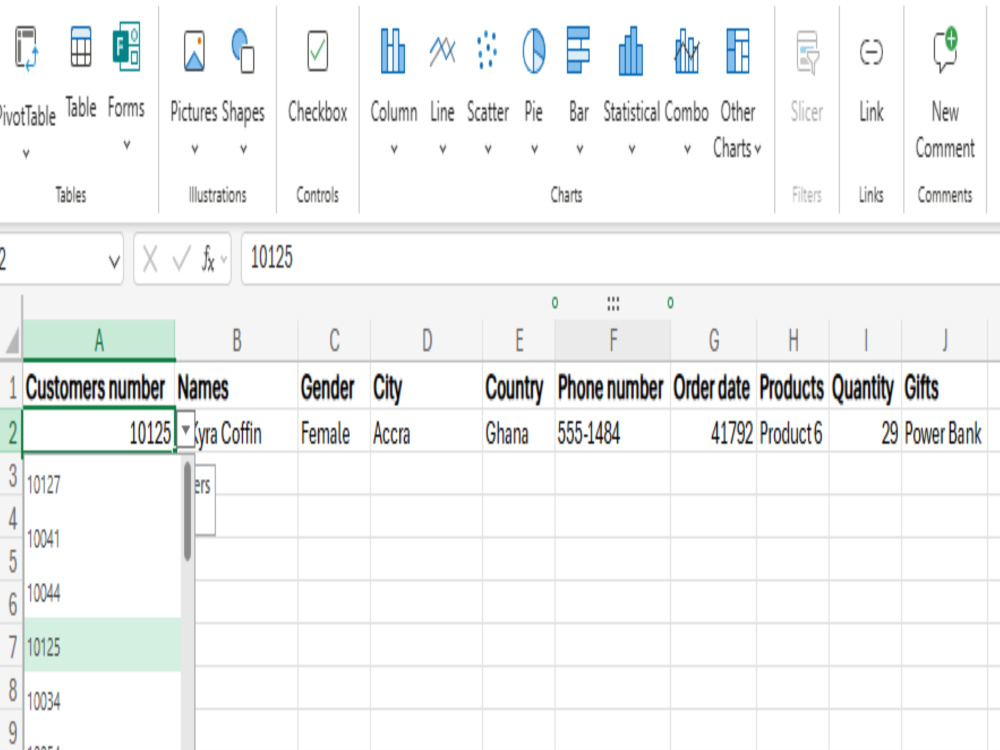The height and width of the screenshot is (750, 1000).
Task: Expand the PivotTable dropdown arrow
Action: [x=26, y=154]
